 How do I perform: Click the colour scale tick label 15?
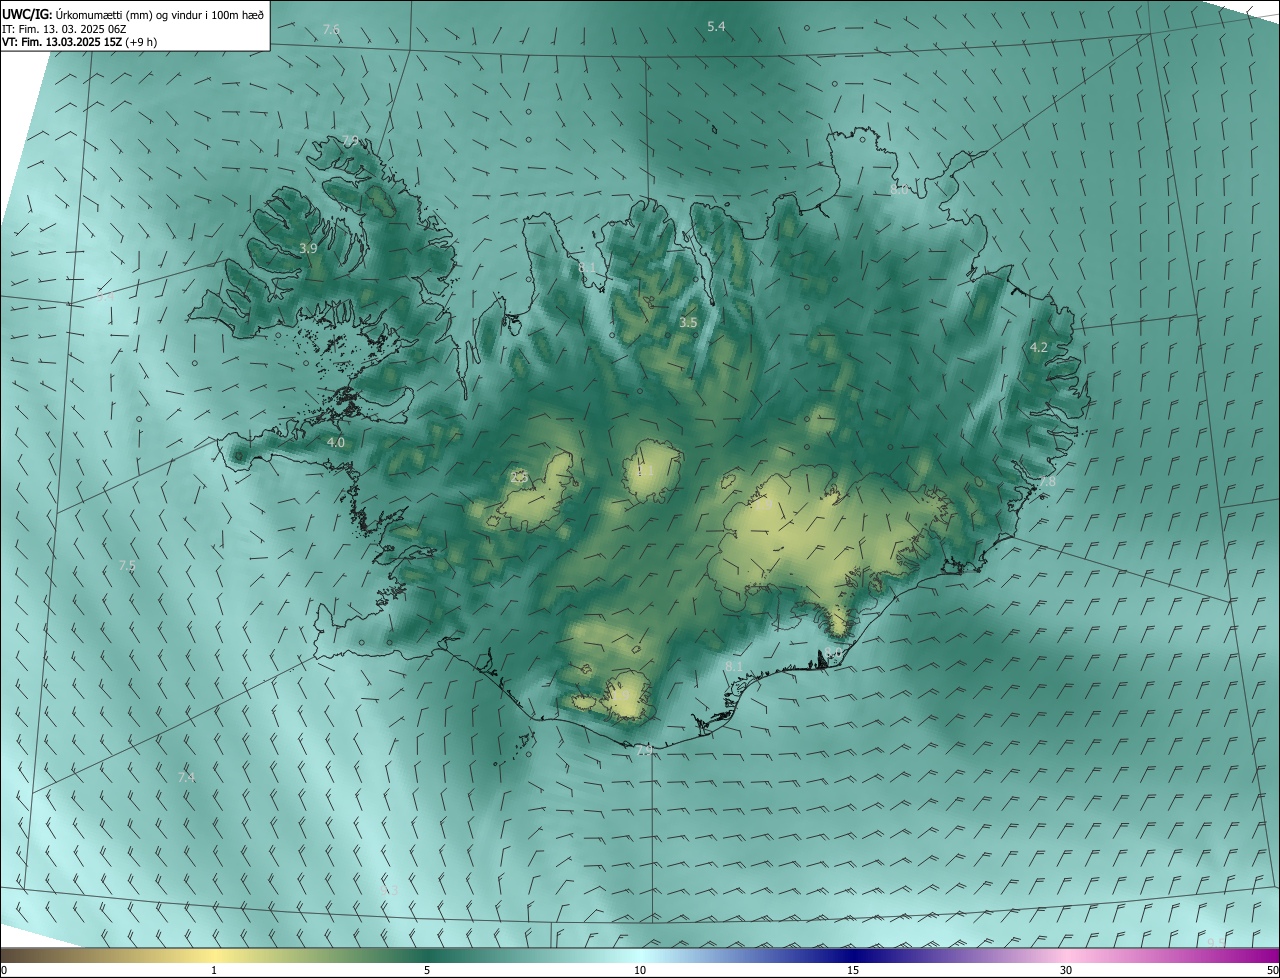[x=853, y=970]
